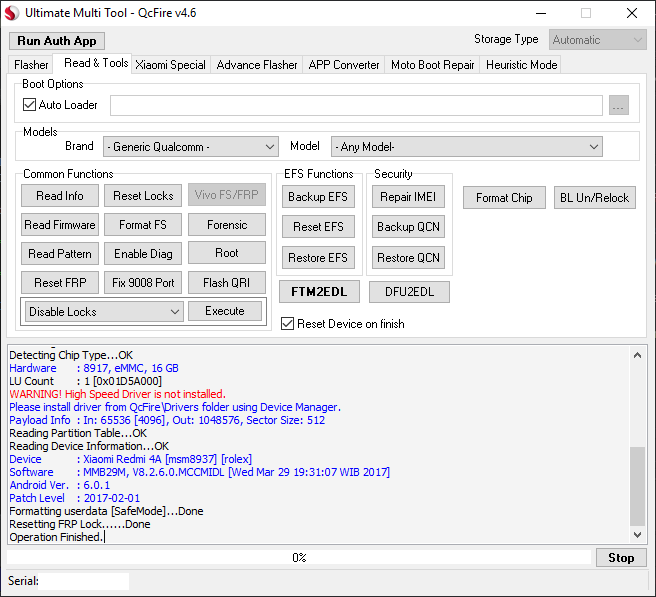Click the Format FS button
This screenshot has width=656, height=597.
click(143, 225)
